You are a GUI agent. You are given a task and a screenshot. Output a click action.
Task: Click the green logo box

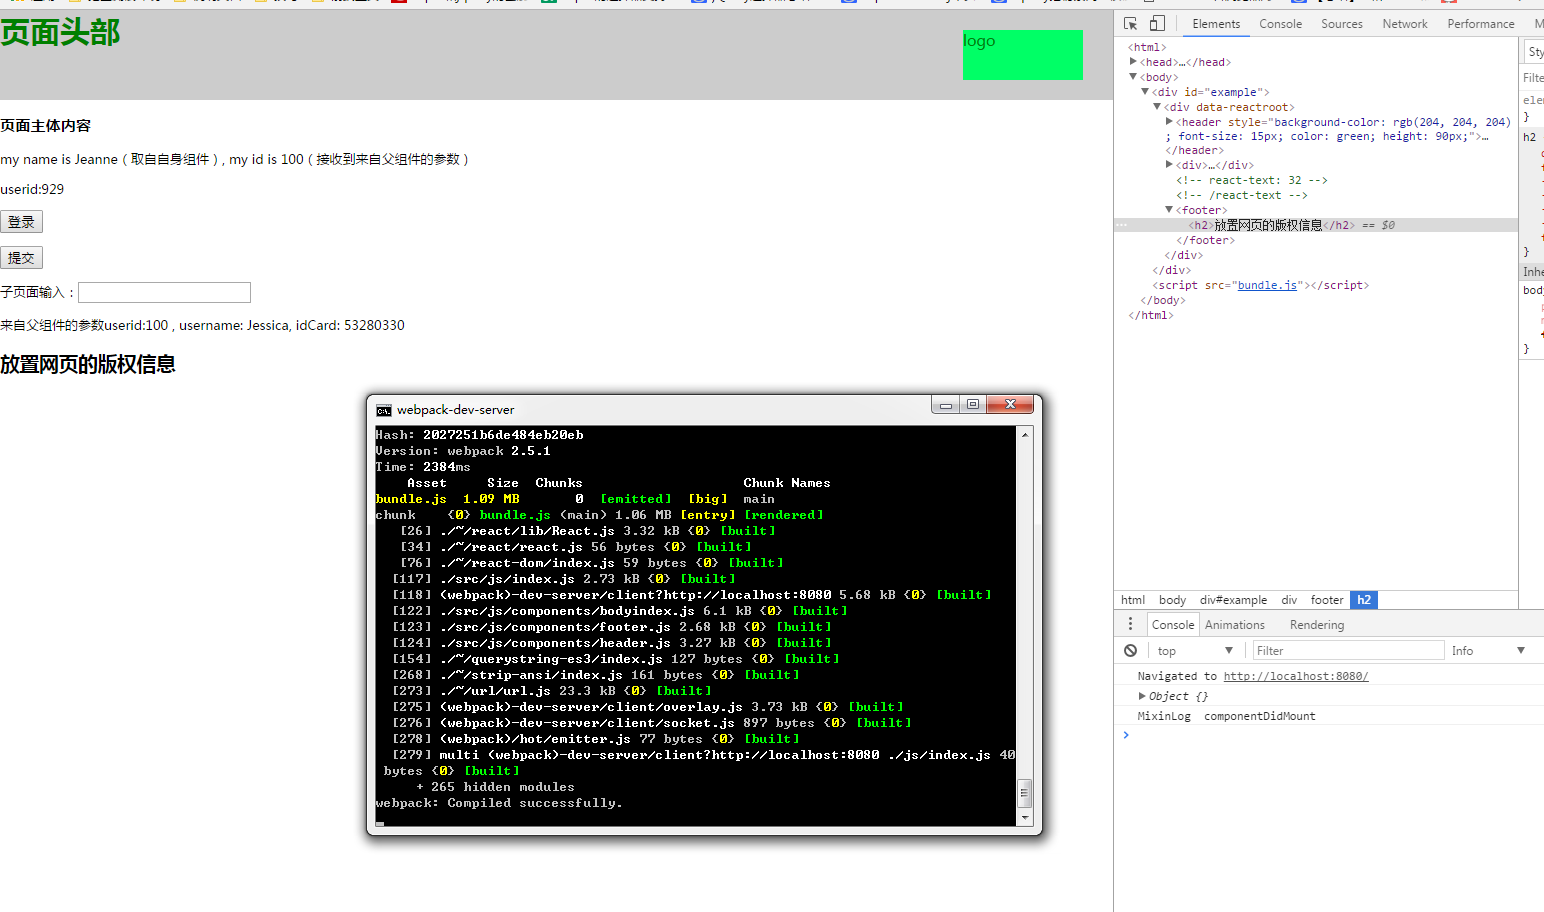1023,55
